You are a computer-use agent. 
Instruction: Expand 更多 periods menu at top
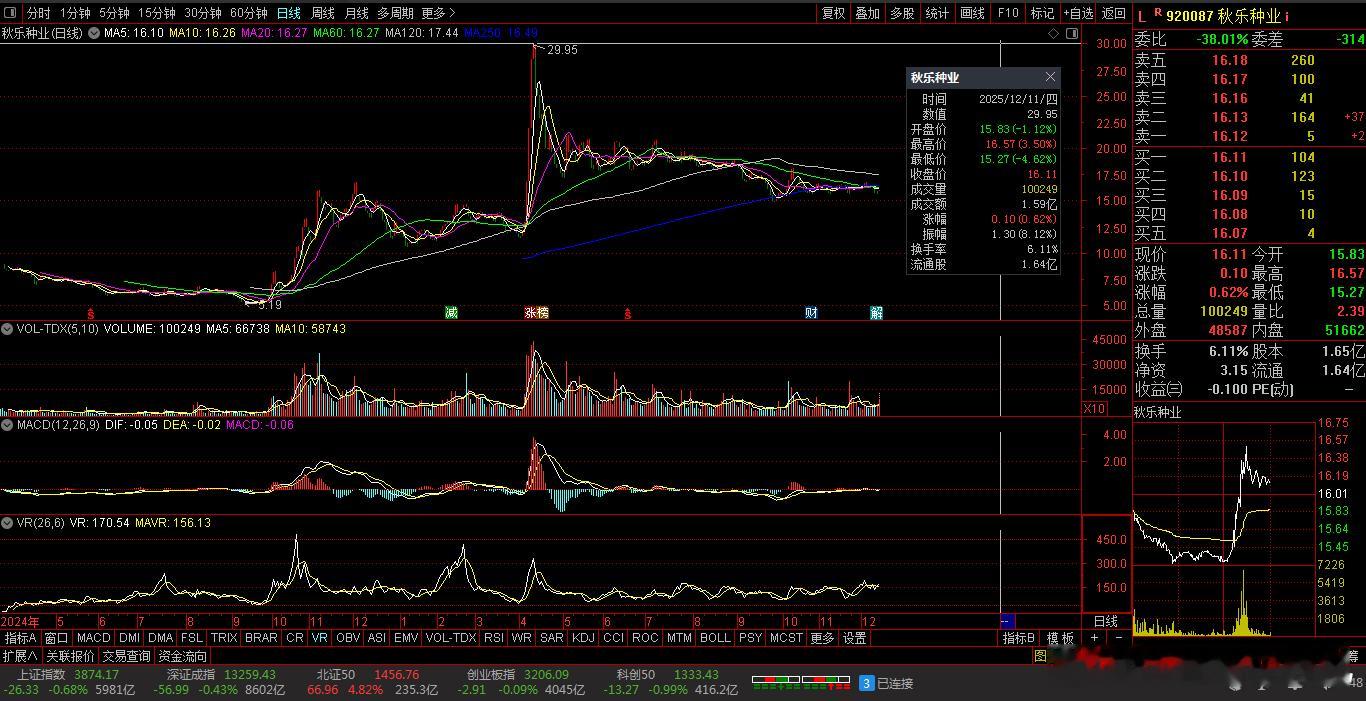click(x=438, y=13)
